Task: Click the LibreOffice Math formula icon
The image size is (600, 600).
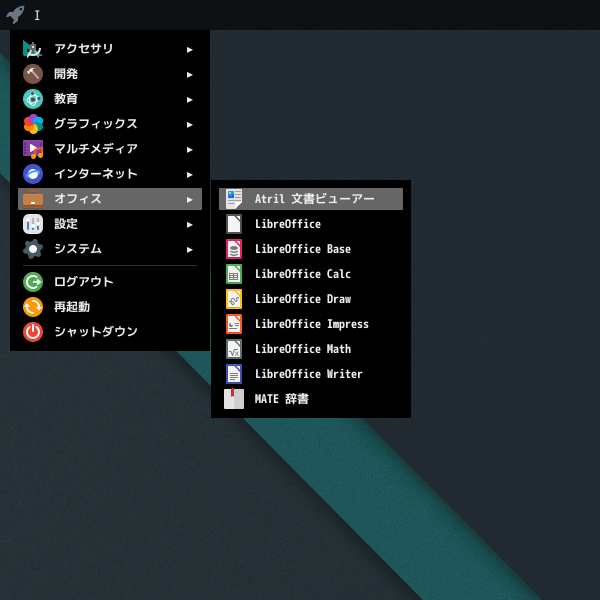Action: (x=234, y=349)
